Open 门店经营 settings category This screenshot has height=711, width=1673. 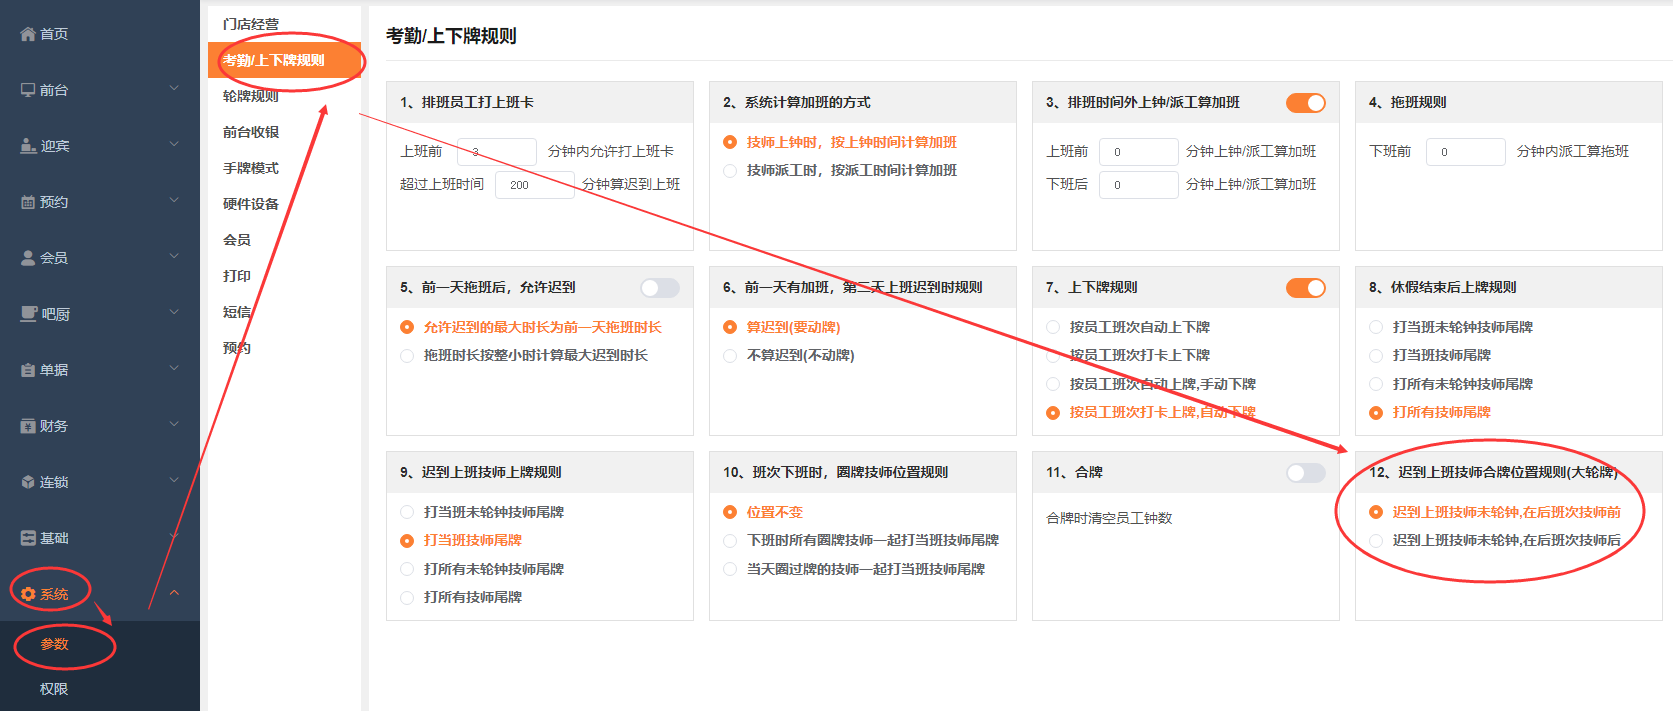point(251,24)
